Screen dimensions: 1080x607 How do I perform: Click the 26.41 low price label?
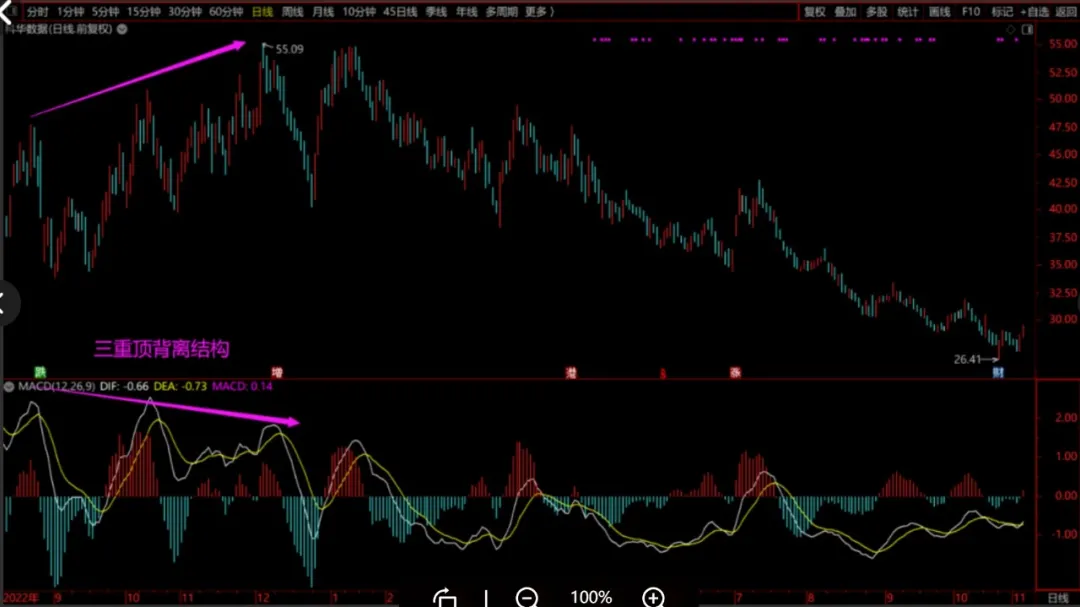968,359
